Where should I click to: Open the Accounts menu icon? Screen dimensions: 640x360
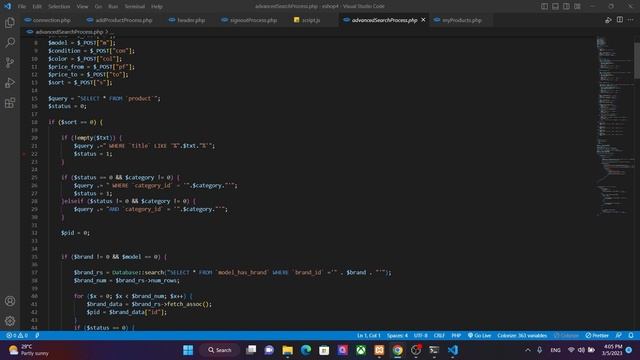[x=10, y=301]
